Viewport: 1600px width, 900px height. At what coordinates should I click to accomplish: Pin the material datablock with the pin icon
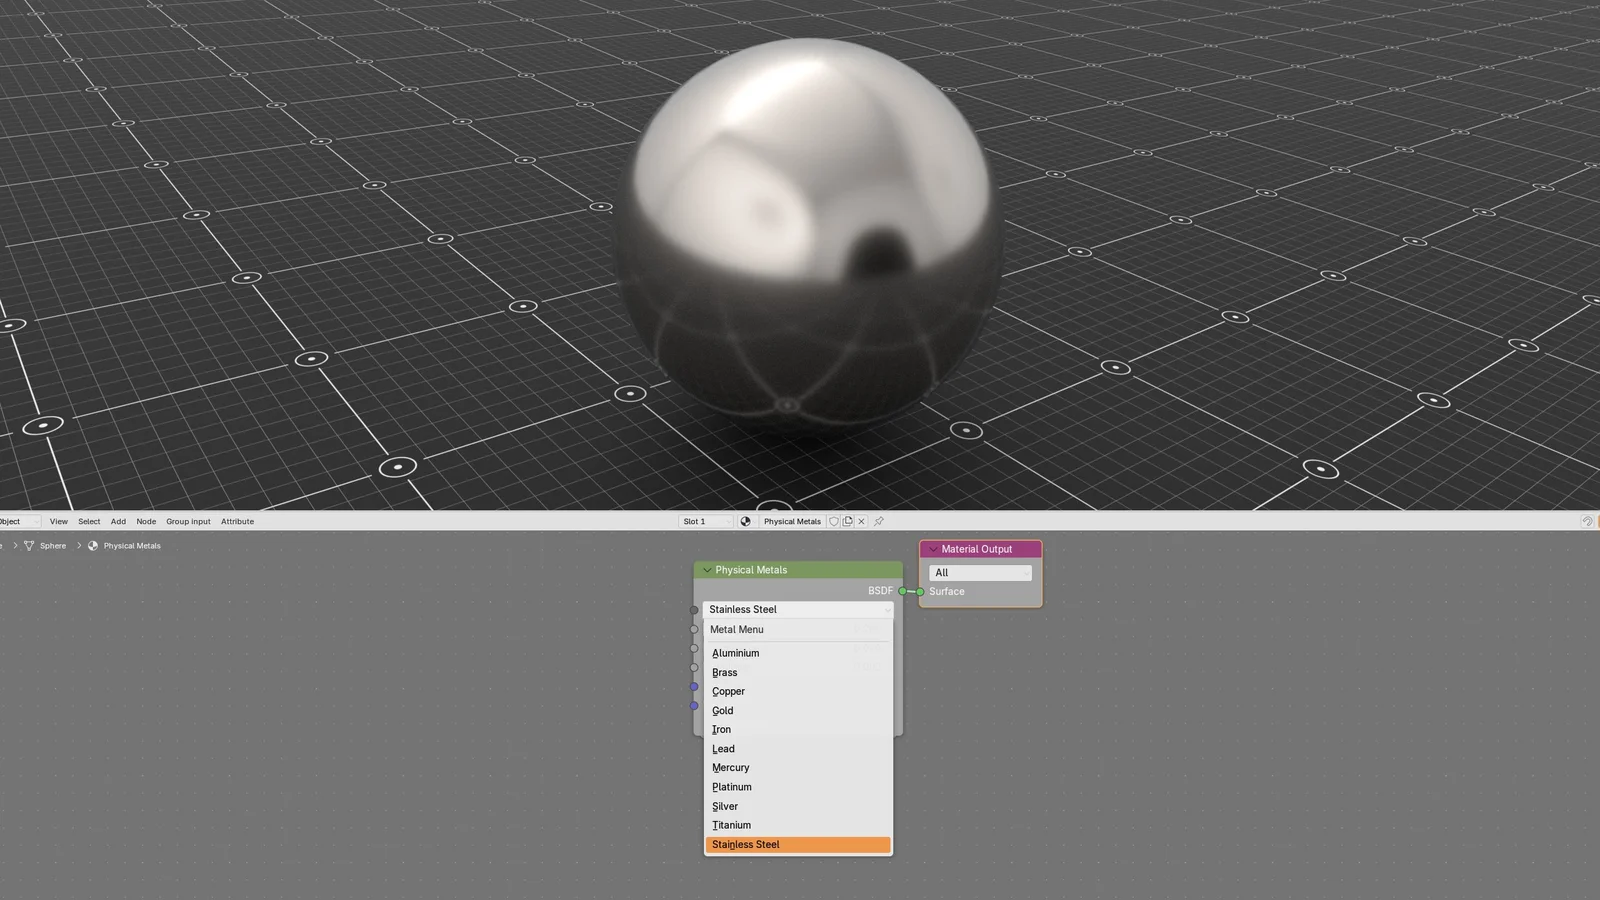(879, 521)
